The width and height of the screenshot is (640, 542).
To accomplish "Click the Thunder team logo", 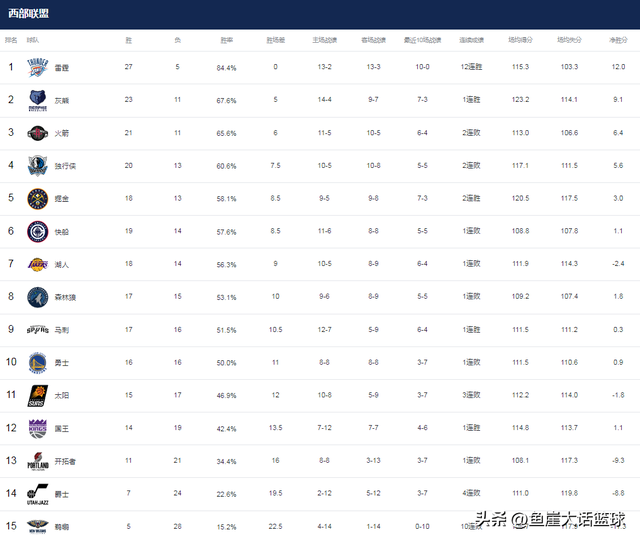I will (x=38, y=67).
